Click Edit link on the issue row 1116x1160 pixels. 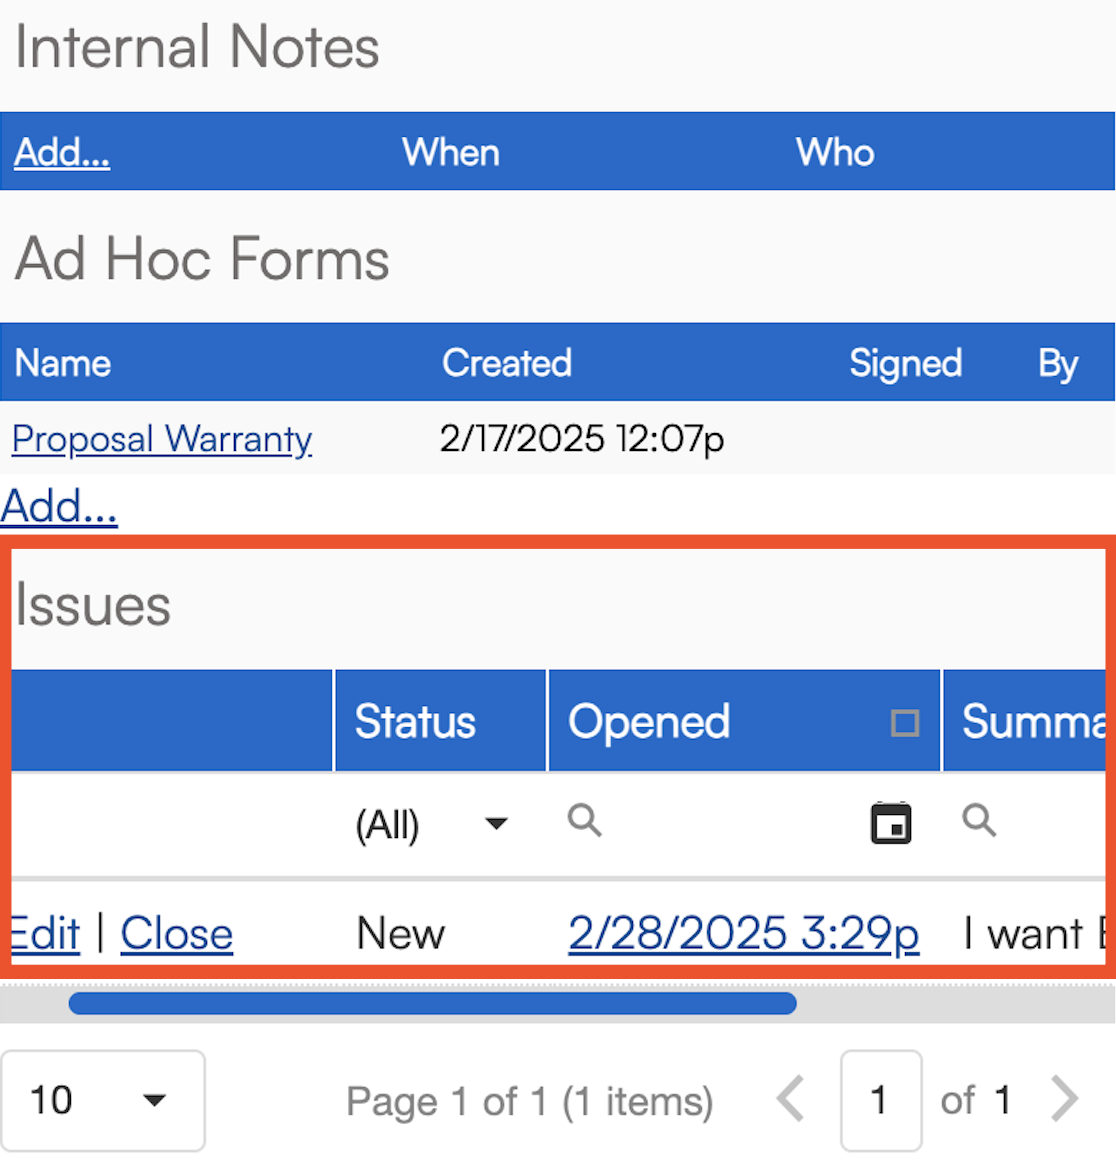click(x=44, y=934)
